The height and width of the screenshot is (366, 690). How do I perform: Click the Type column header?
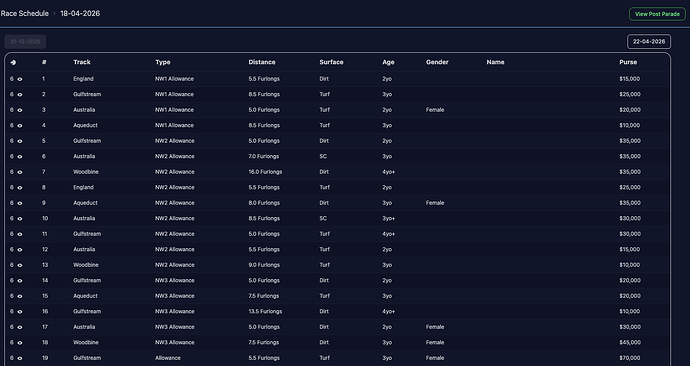(163, 62)
